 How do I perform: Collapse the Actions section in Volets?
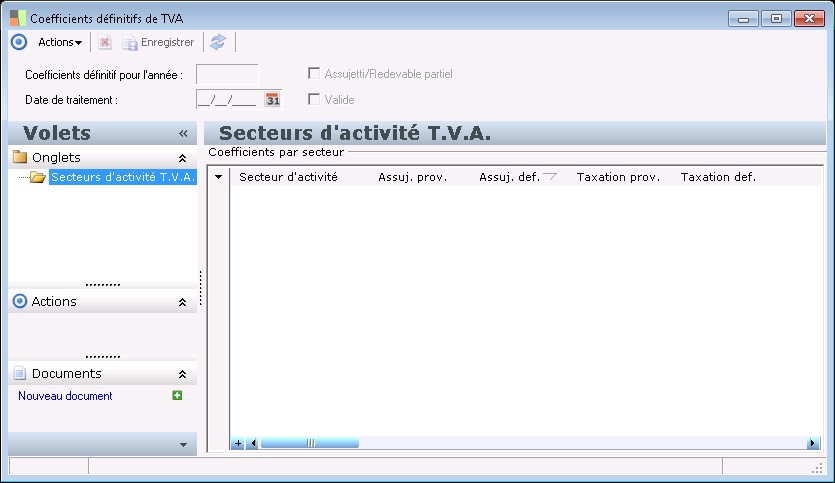tap(182, 302)
